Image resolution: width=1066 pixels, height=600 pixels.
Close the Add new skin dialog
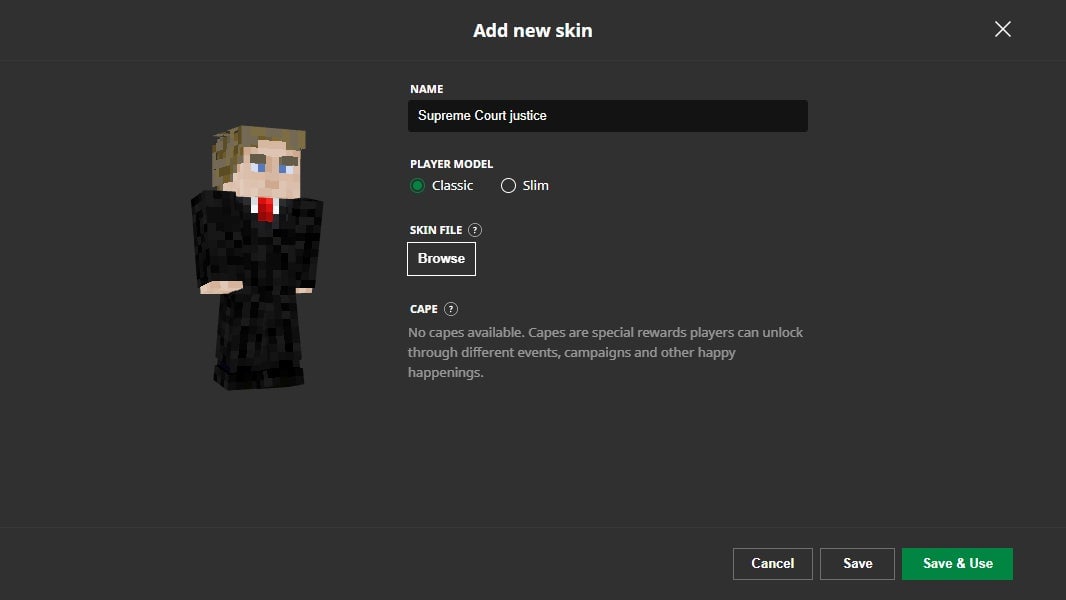[x=1002, y=29]
